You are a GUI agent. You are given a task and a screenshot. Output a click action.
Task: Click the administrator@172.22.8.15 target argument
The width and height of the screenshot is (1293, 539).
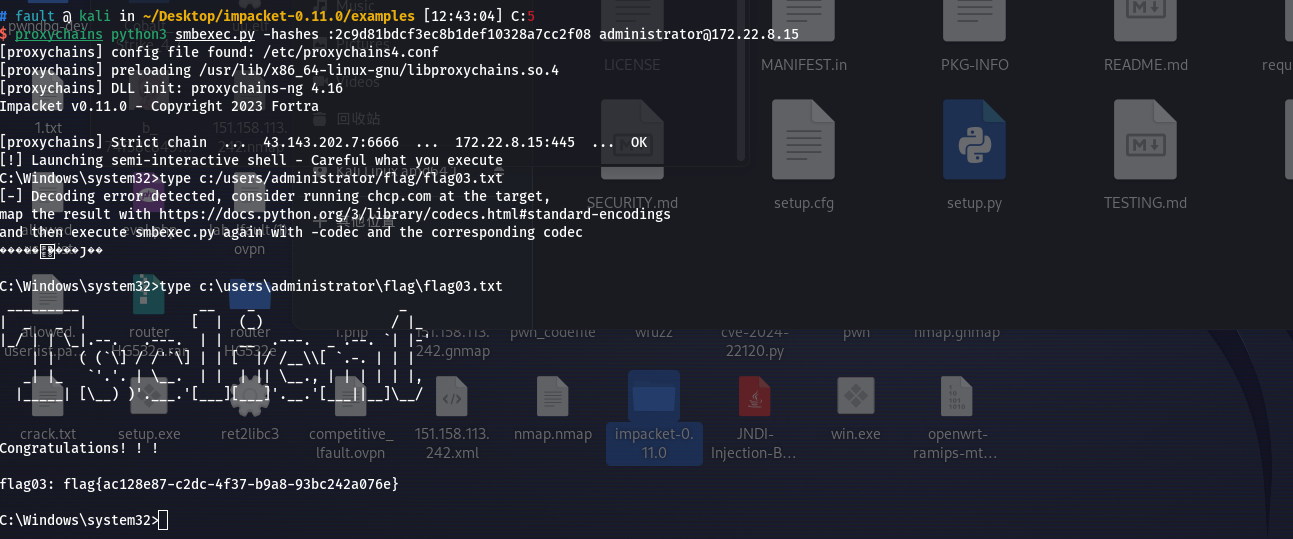[x=699, y=34]
